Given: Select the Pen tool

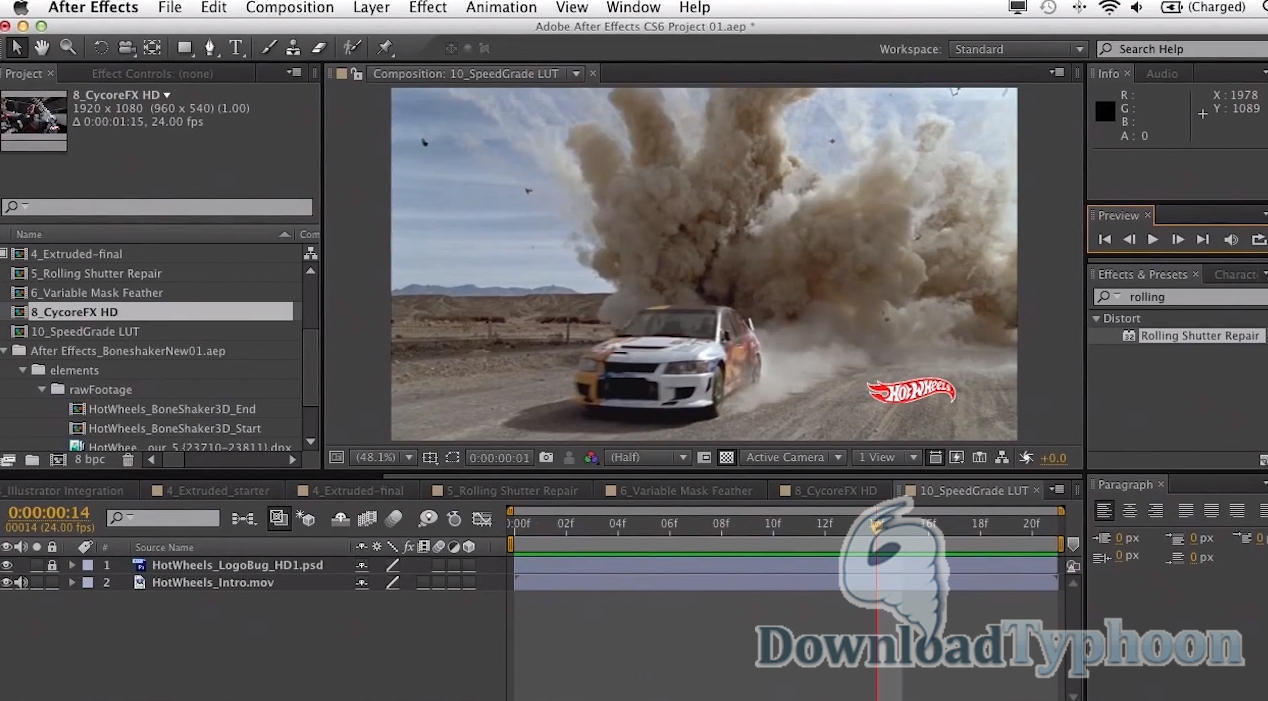Looking at the screenshot, I should (210, 47).
